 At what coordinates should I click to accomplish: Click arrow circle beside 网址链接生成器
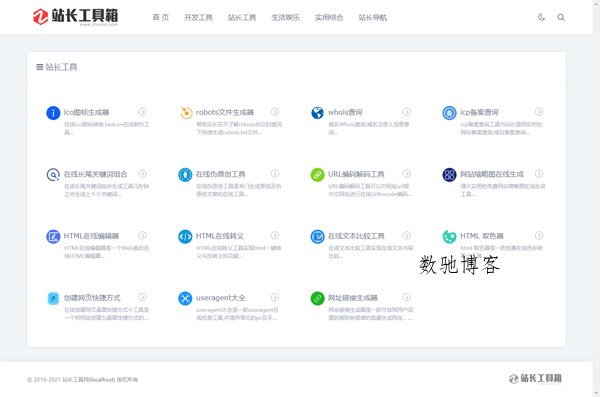tap(407, 297)
